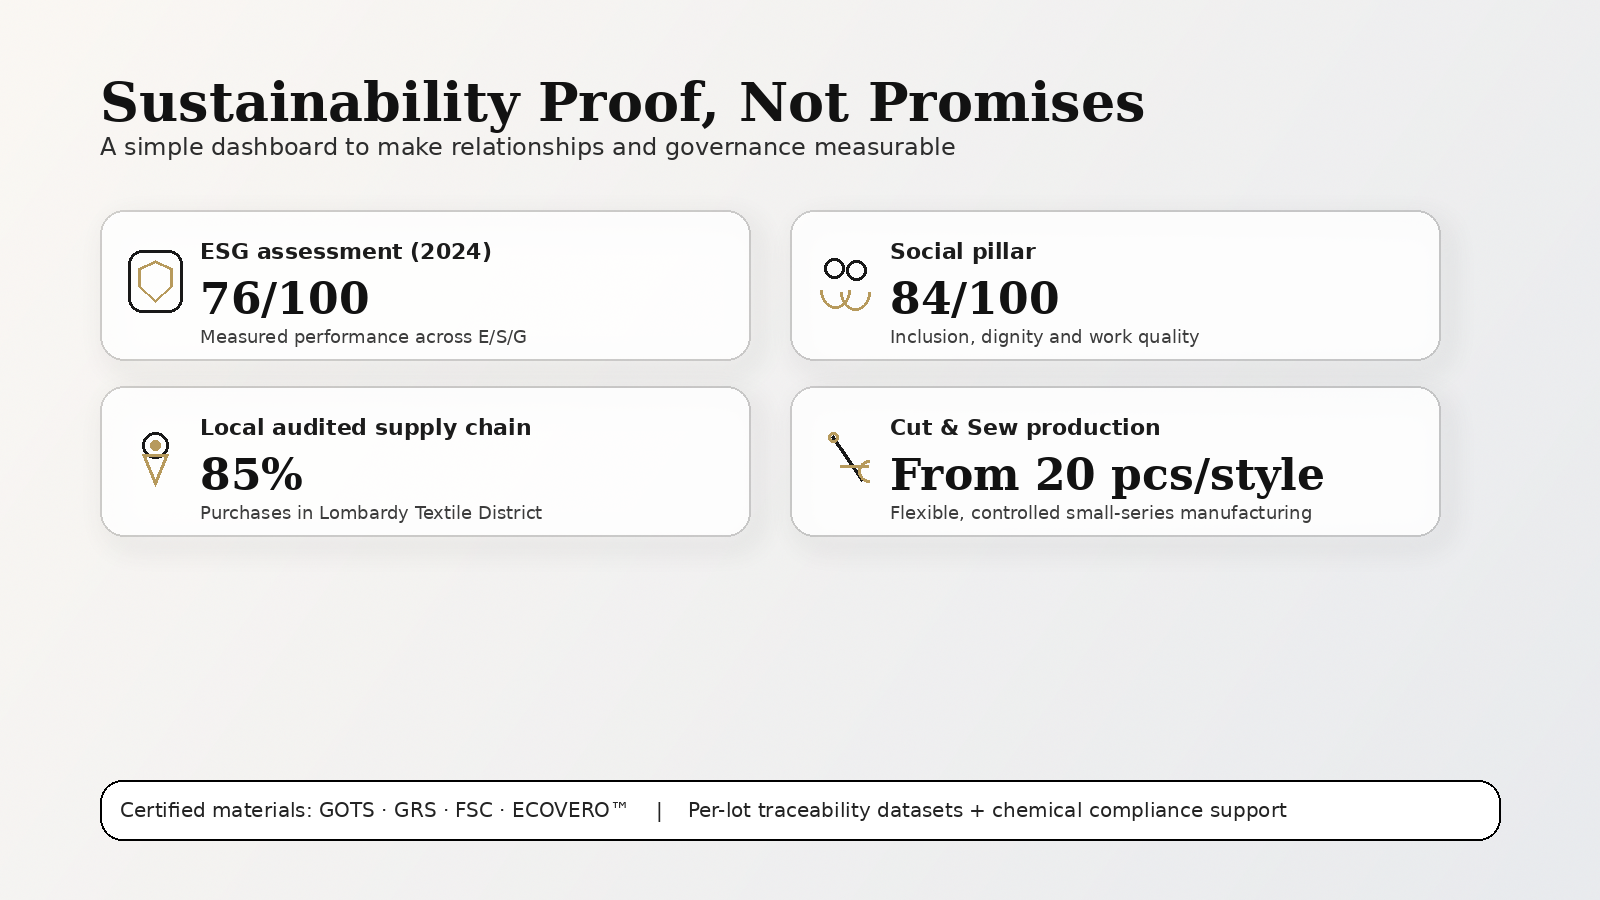Viewport: 1600px width, 900px height.
Task: Click the From 20 pcs/style text
Action: (x=1107, y=475)
